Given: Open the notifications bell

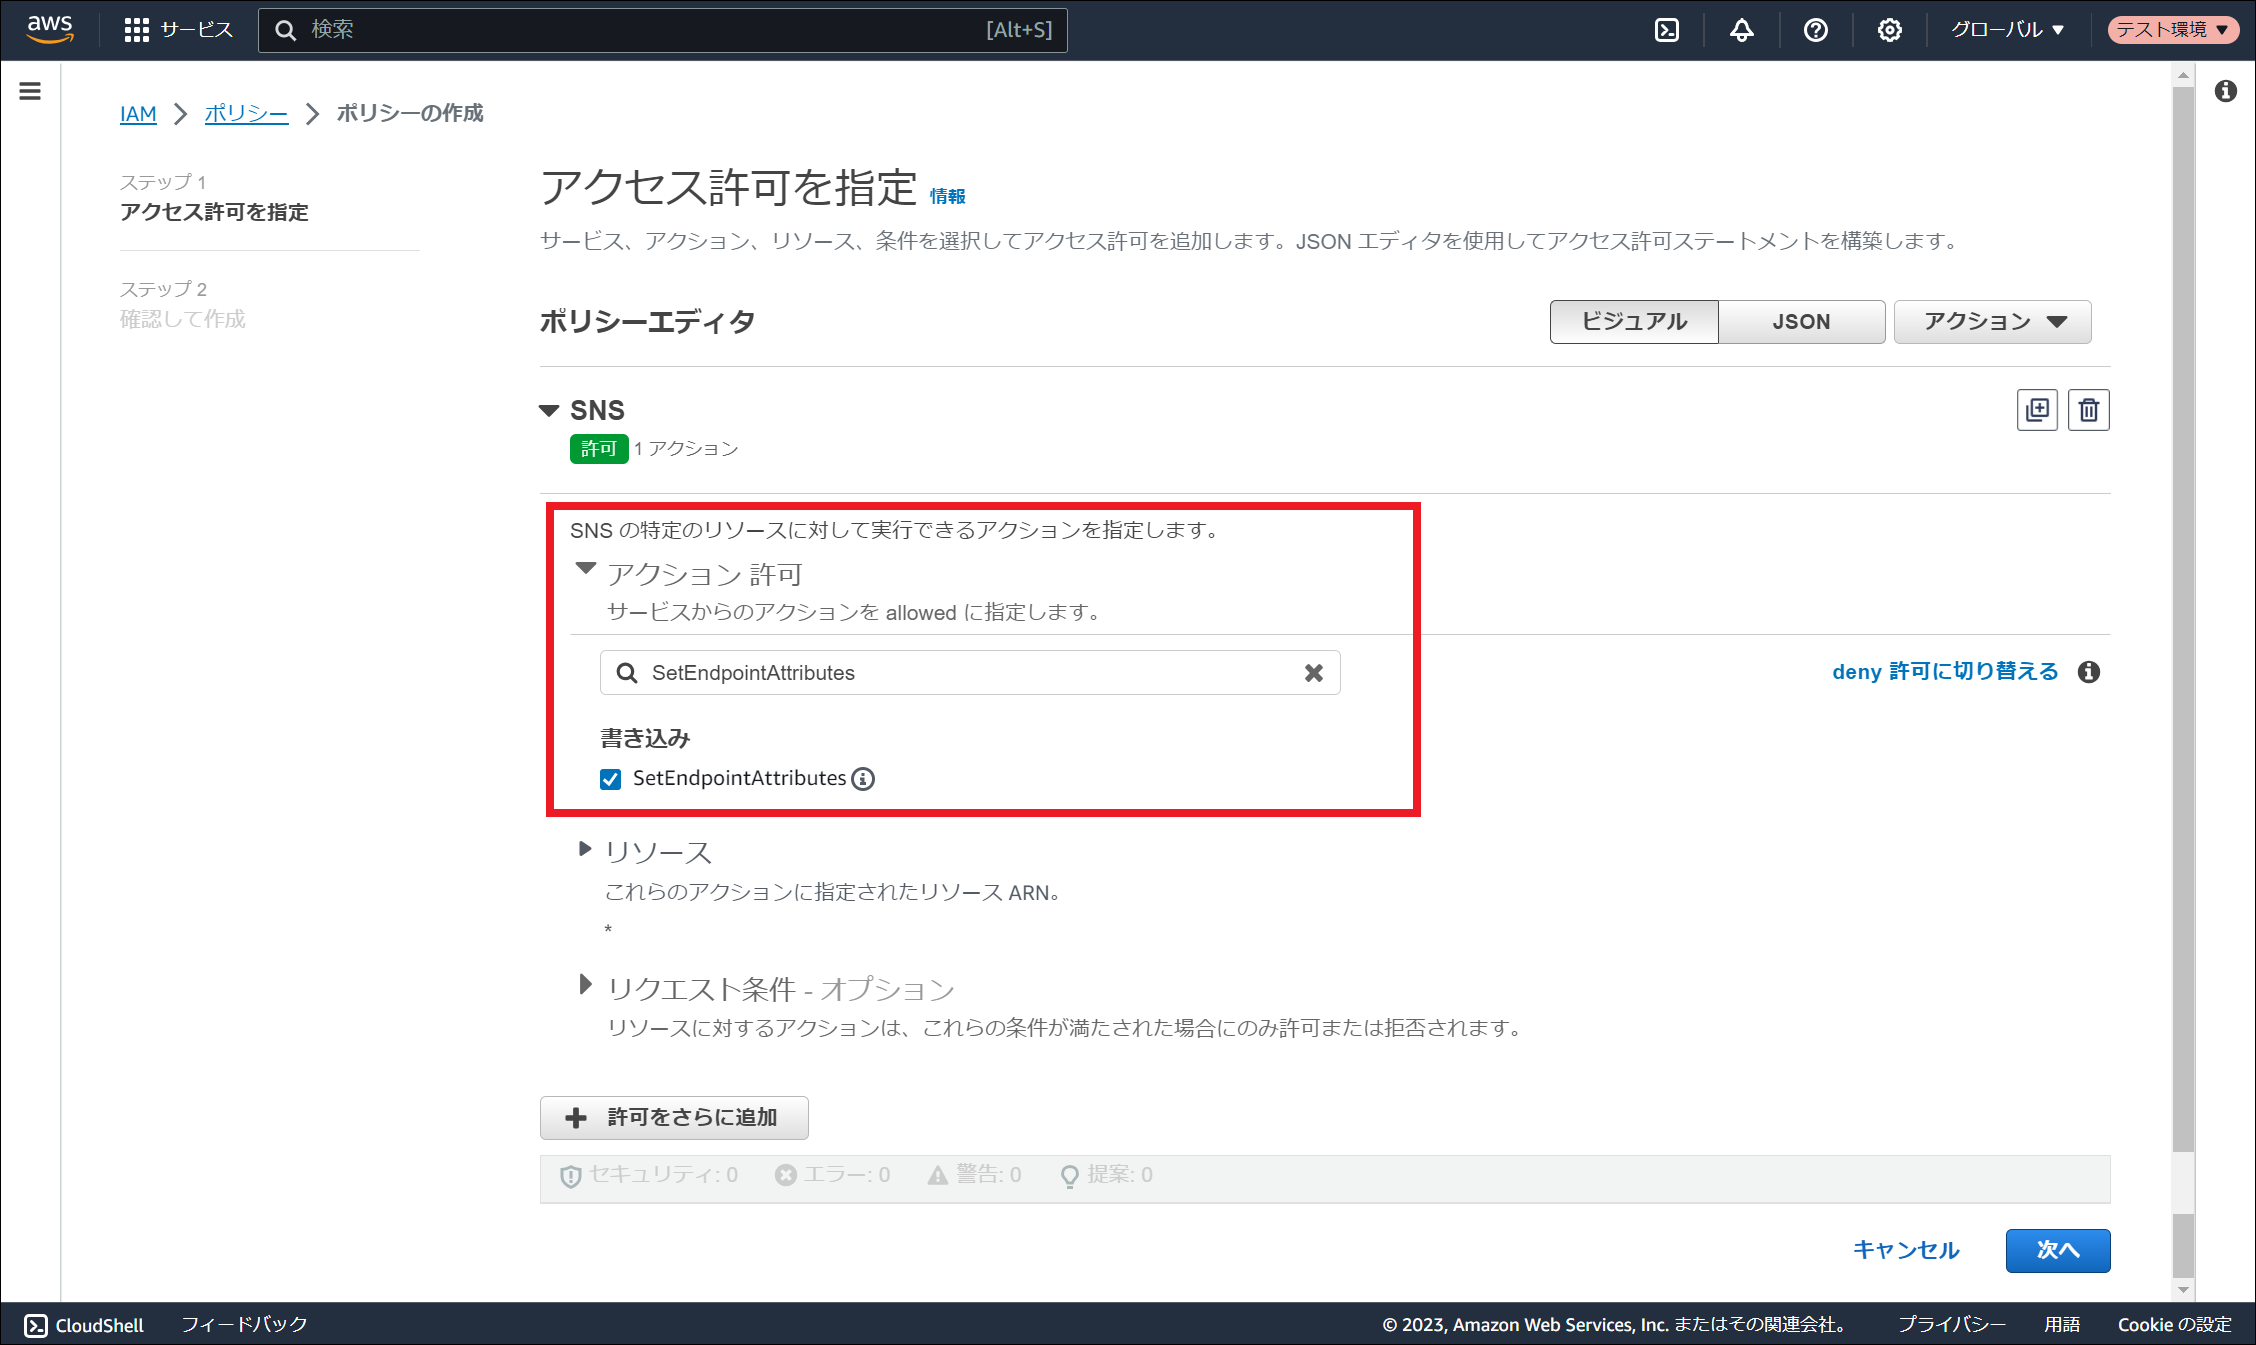Looking at the screenshot, I should pyautogui.click(x=1741, y=30).
